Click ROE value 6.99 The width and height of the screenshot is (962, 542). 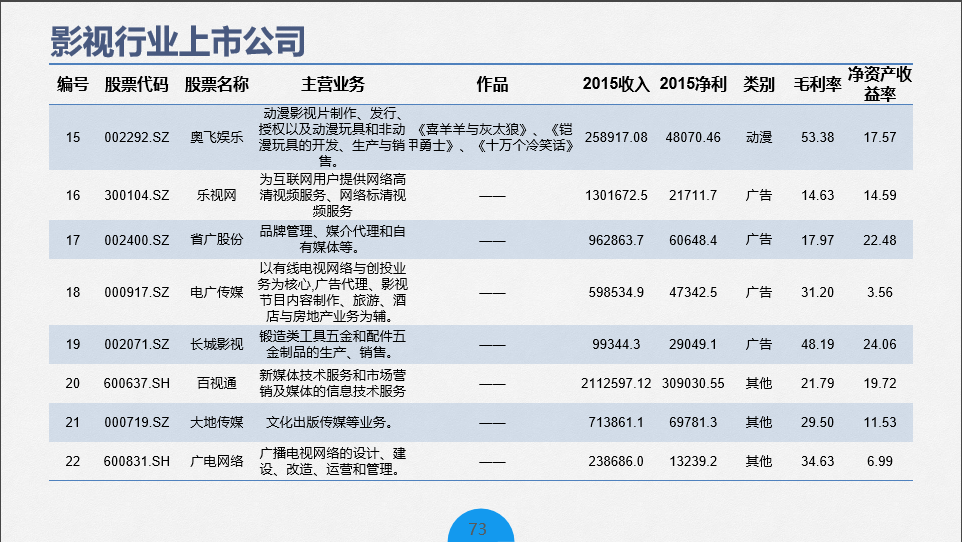coord(880,461)
